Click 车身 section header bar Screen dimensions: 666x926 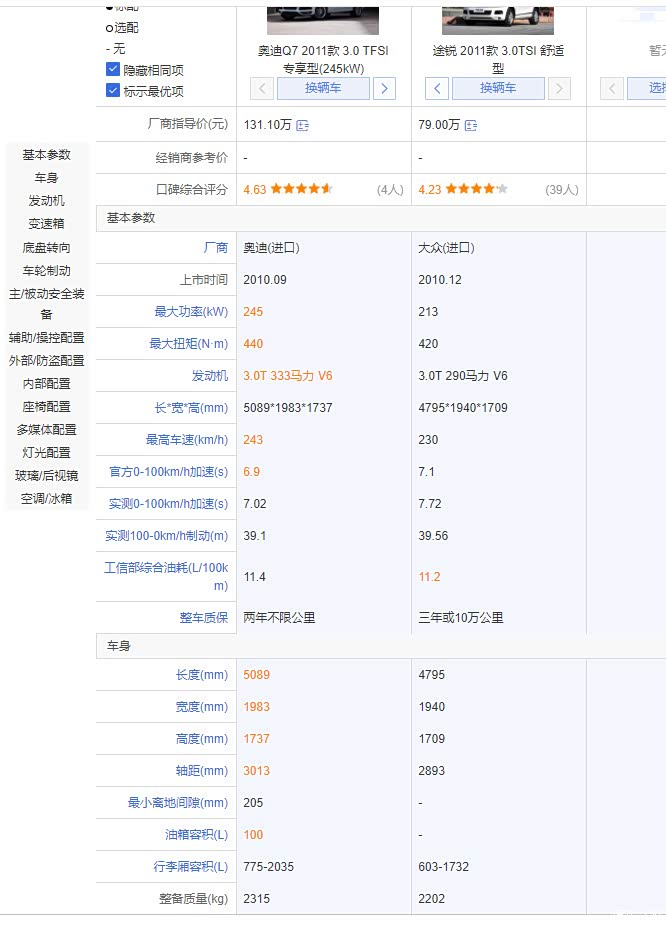coord(381,646)
